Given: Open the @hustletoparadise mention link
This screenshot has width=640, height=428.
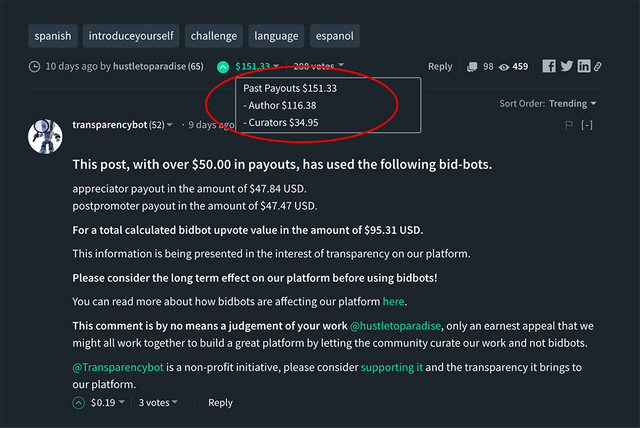Looking at the screenshot, I should [x=396, y=326].
